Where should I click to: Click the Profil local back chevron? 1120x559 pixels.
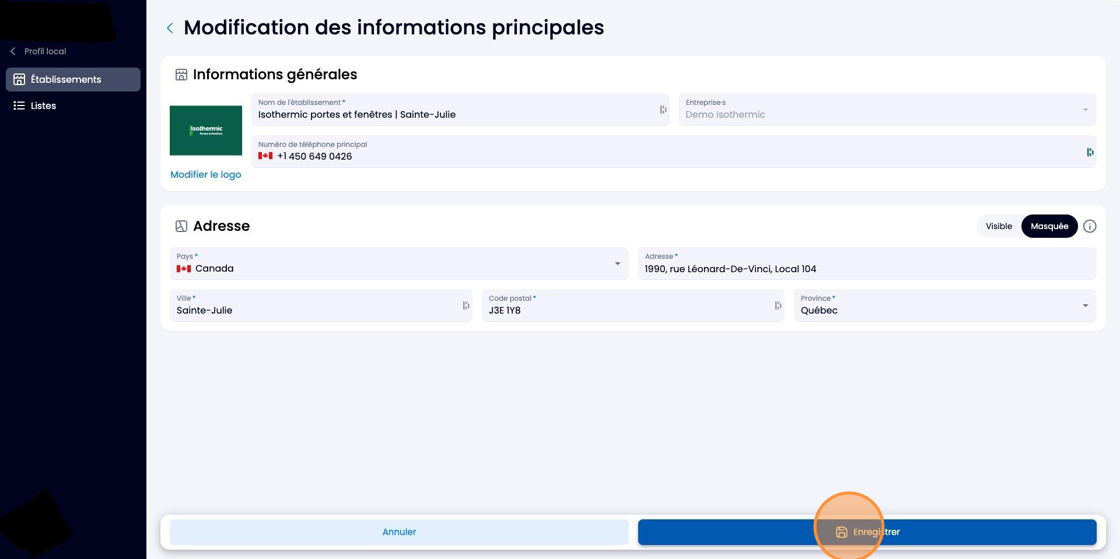coord(12,51)
